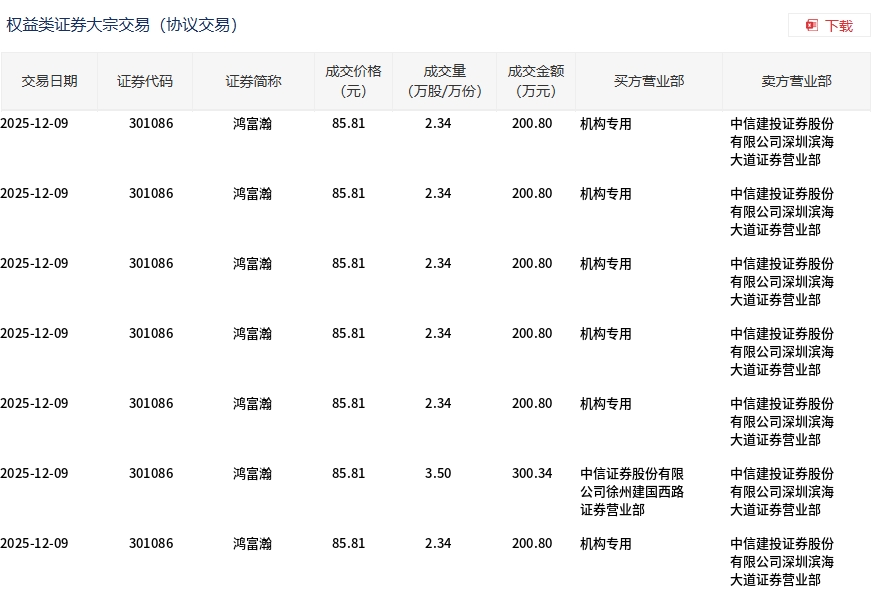Click the 下载 download button
This screenshot has height=602, width=872.
pos(829,26)
